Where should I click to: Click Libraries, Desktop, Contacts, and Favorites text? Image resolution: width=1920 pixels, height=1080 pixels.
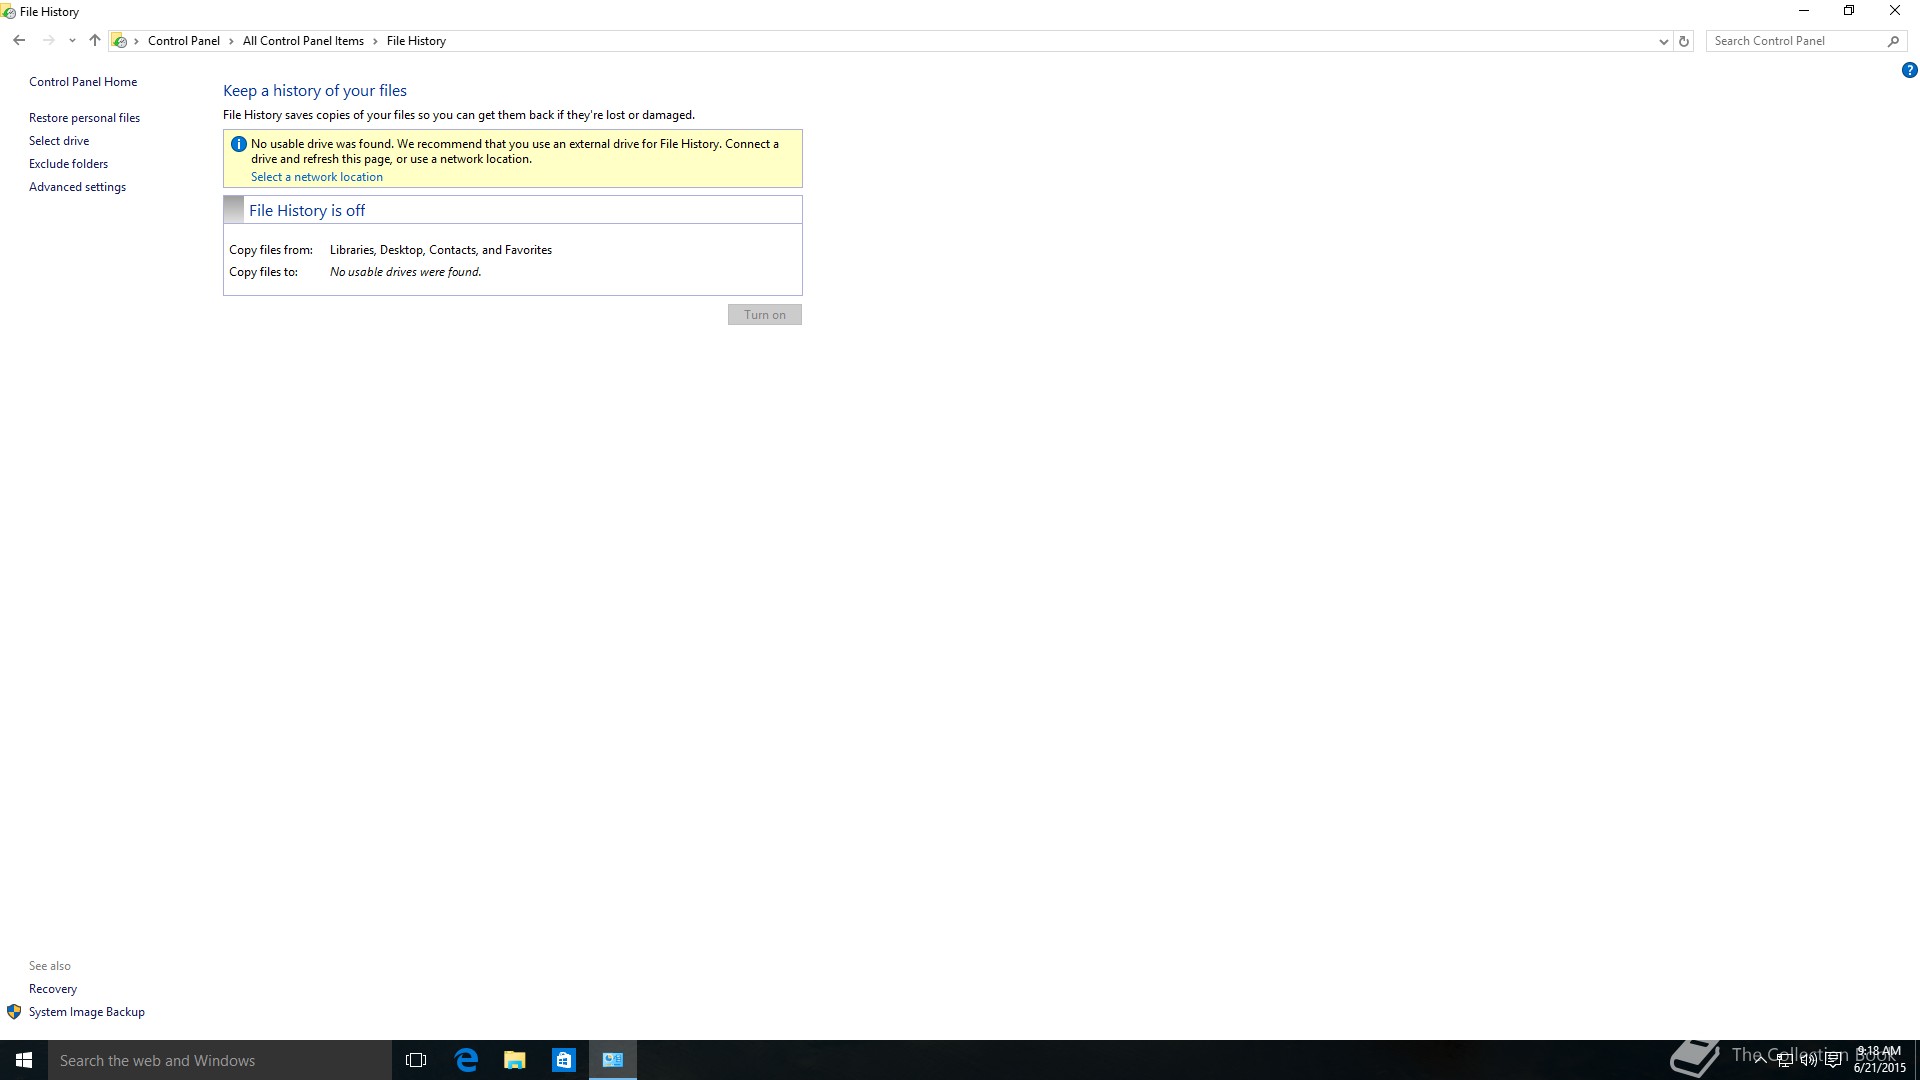point(441,250)
